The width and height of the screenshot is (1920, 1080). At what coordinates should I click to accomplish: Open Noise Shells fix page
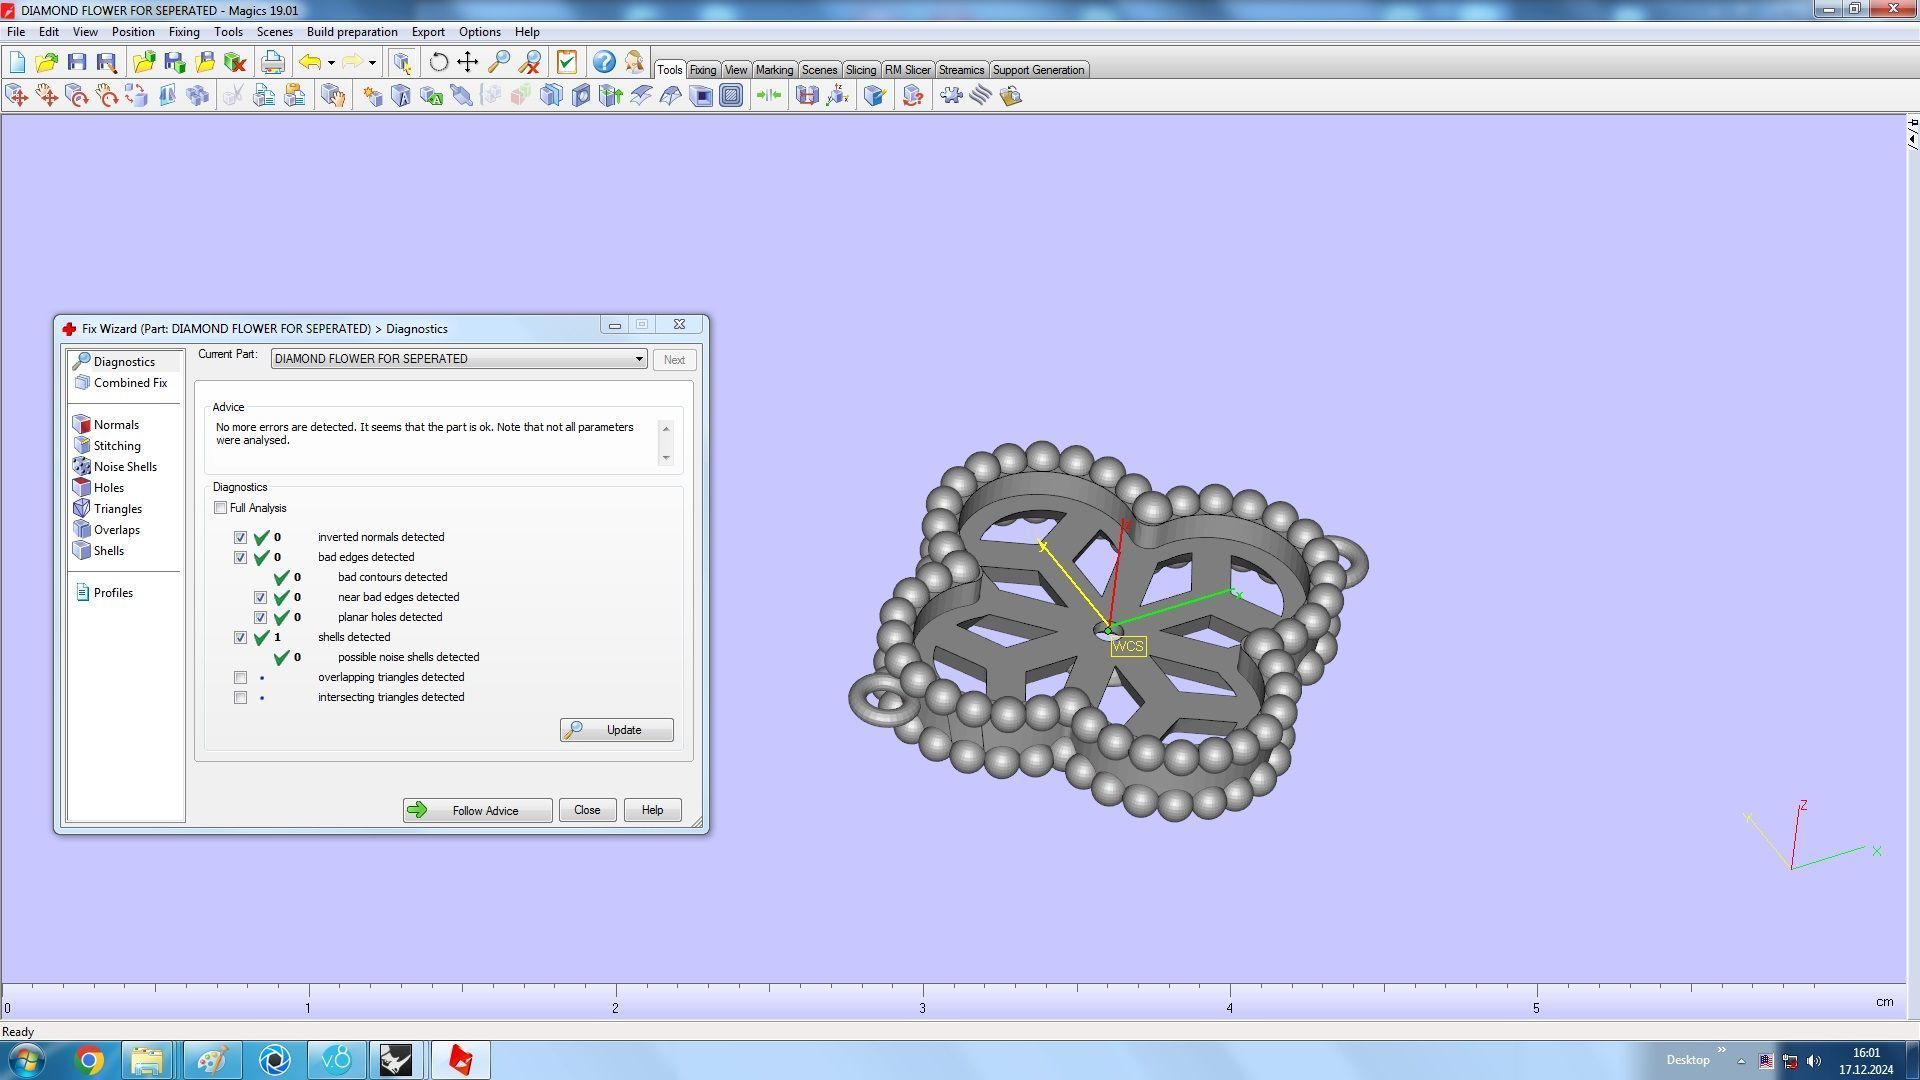pos(125,467)
